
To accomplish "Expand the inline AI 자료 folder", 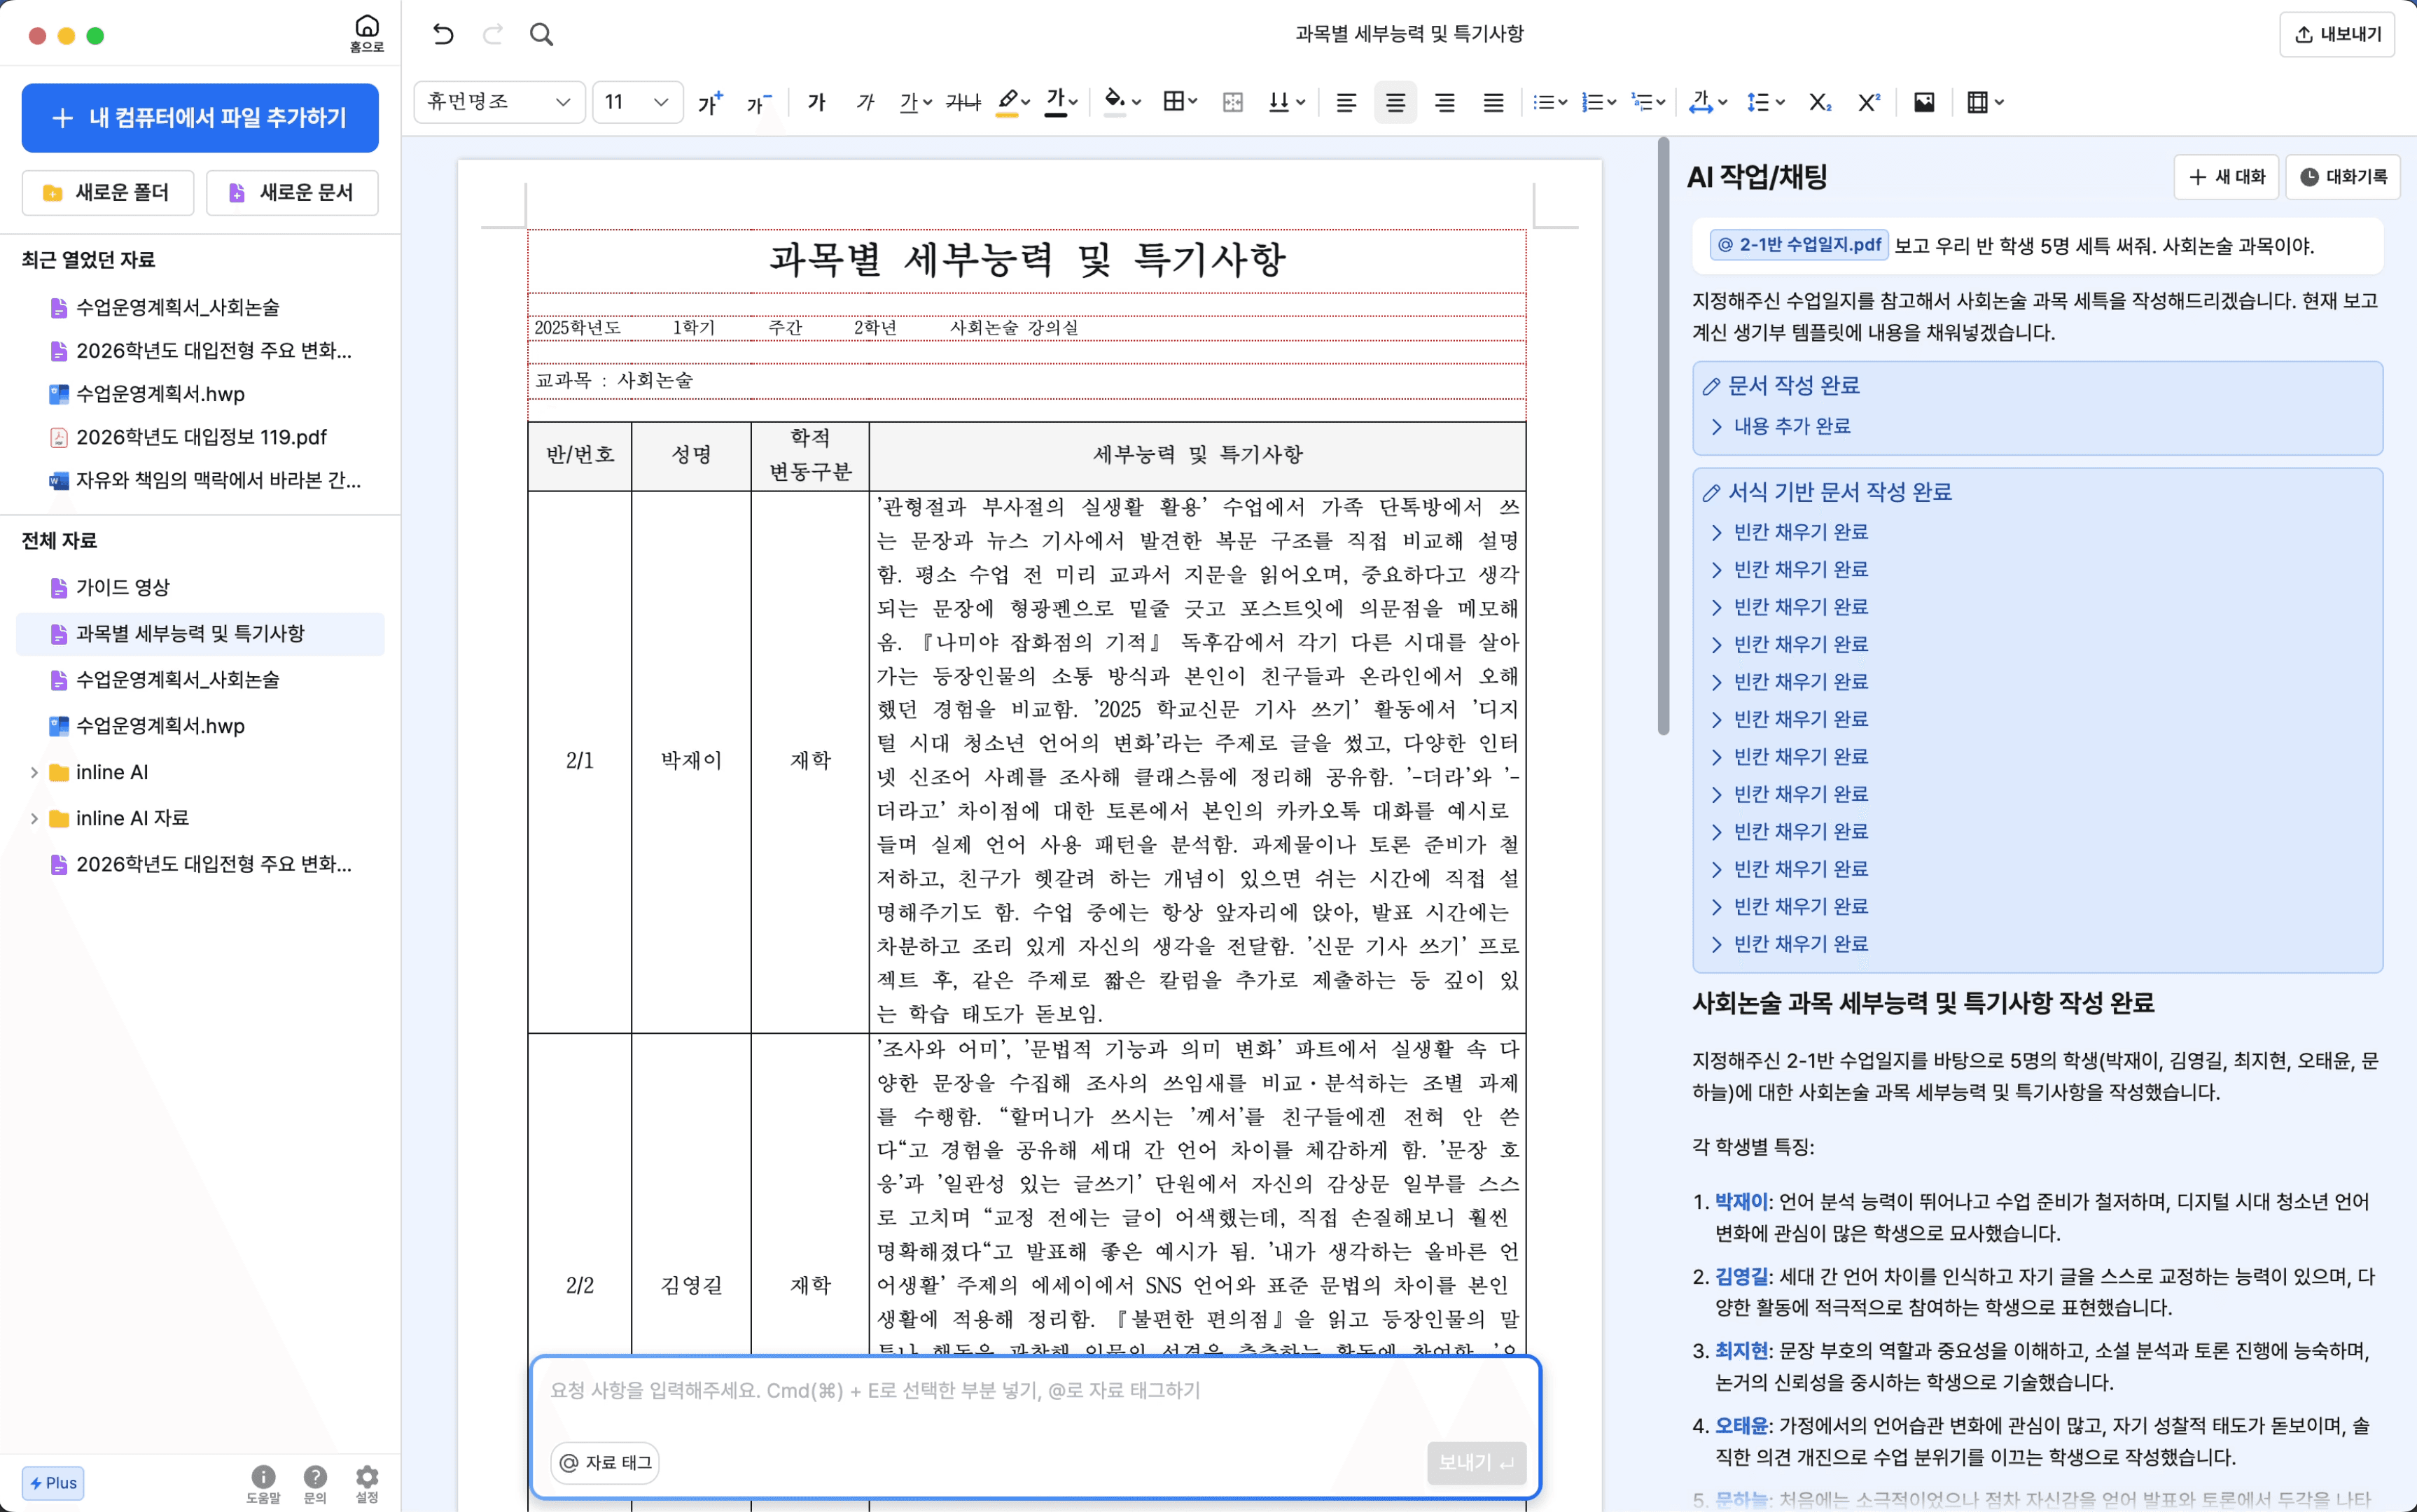I will pyautogui.click(x=34, y=818).
